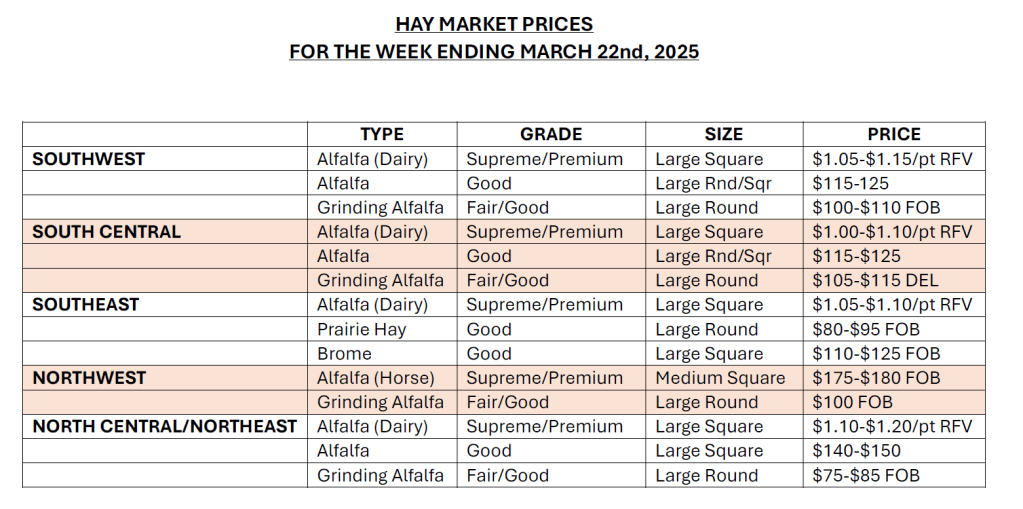This screenshot has height=509, width=1023.
Task: Select the $105-$115 DEL price cell
Action: click(x=875, y=281)
